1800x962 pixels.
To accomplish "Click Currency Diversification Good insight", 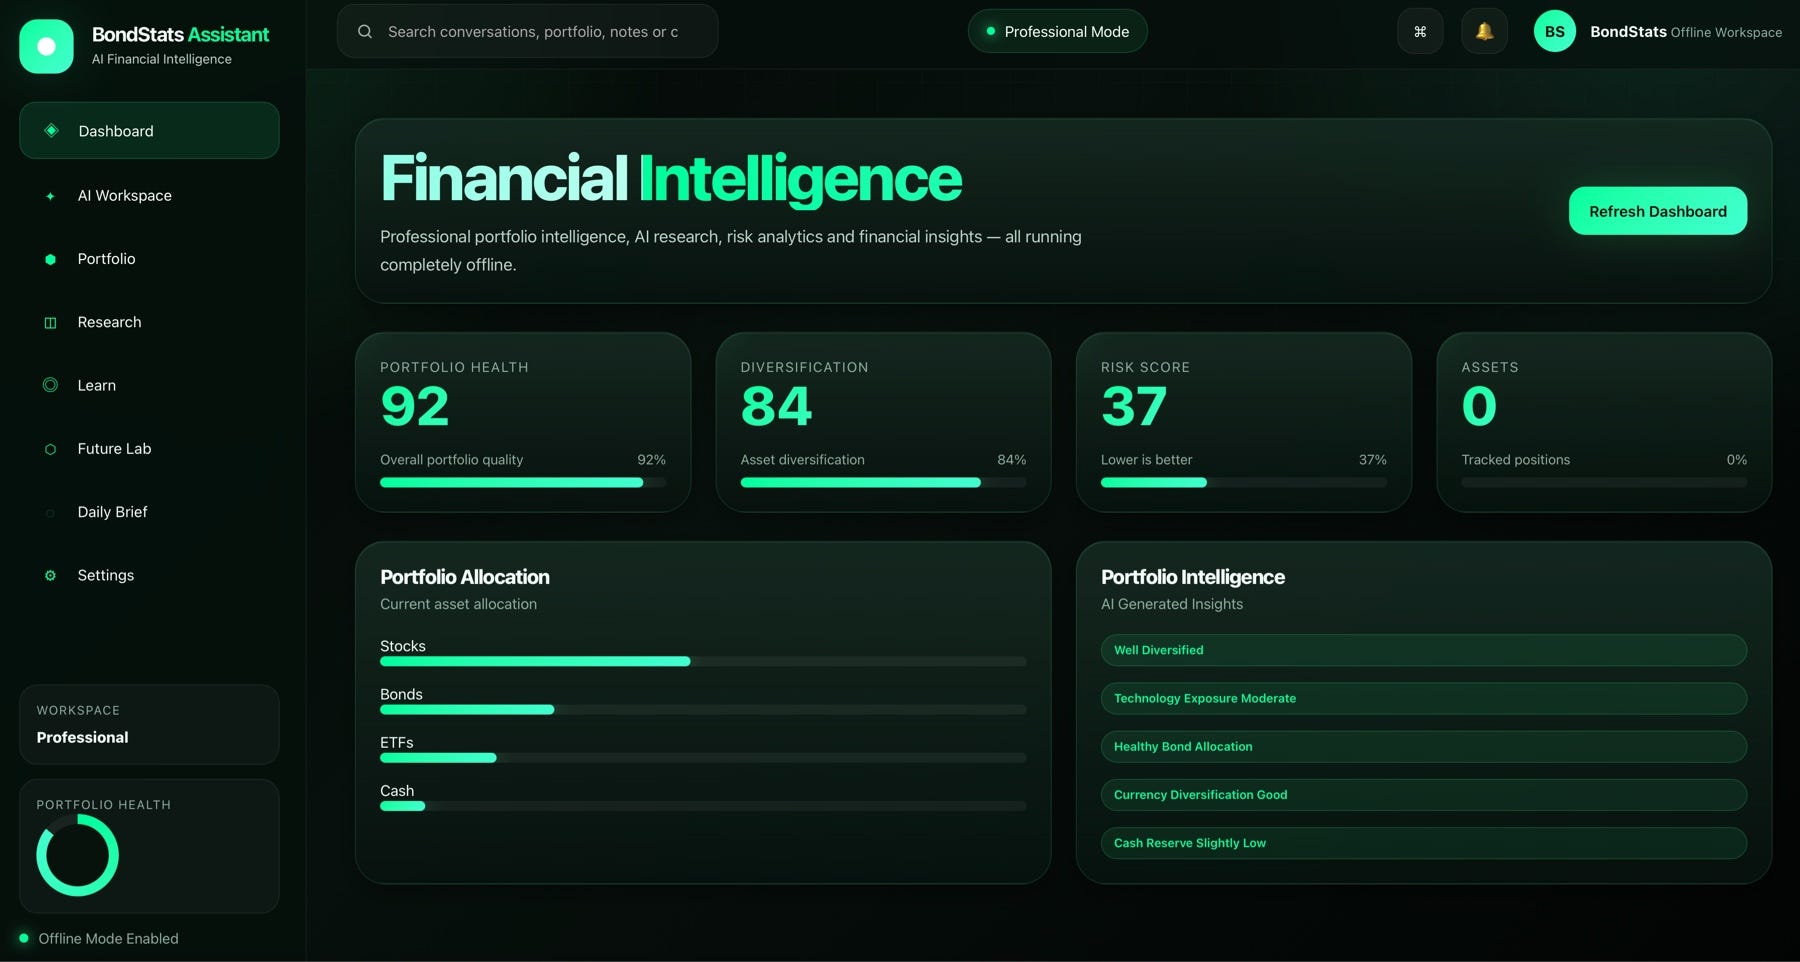I will [1424, 795].
